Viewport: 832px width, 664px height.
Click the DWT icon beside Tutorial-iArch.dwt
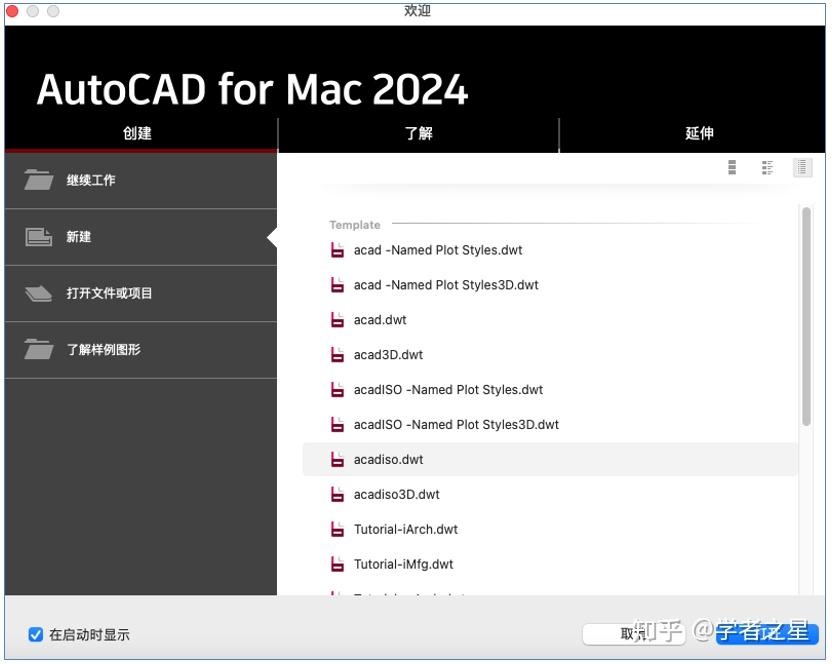337,529
